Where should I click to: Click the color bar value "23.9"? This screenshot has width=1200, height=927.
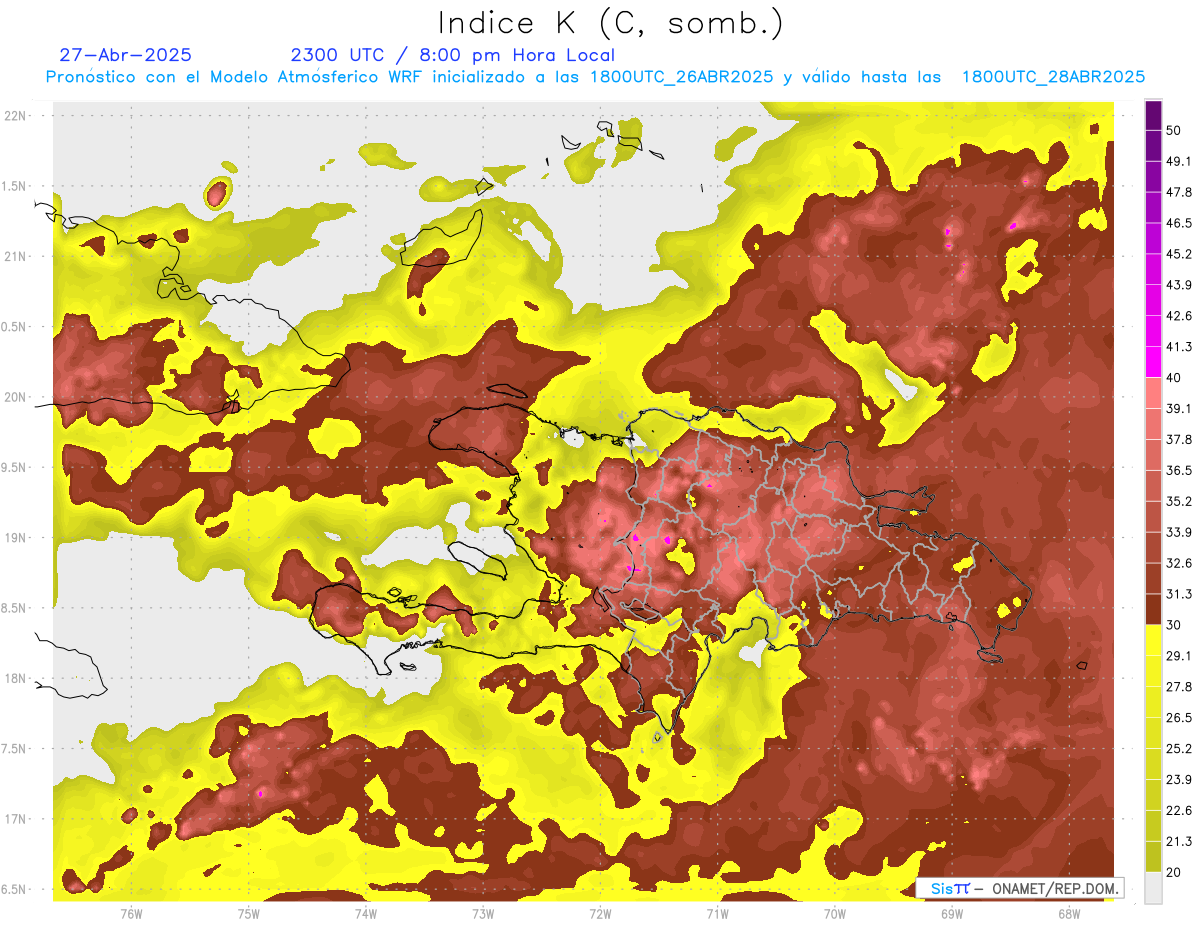point(1178,780)
